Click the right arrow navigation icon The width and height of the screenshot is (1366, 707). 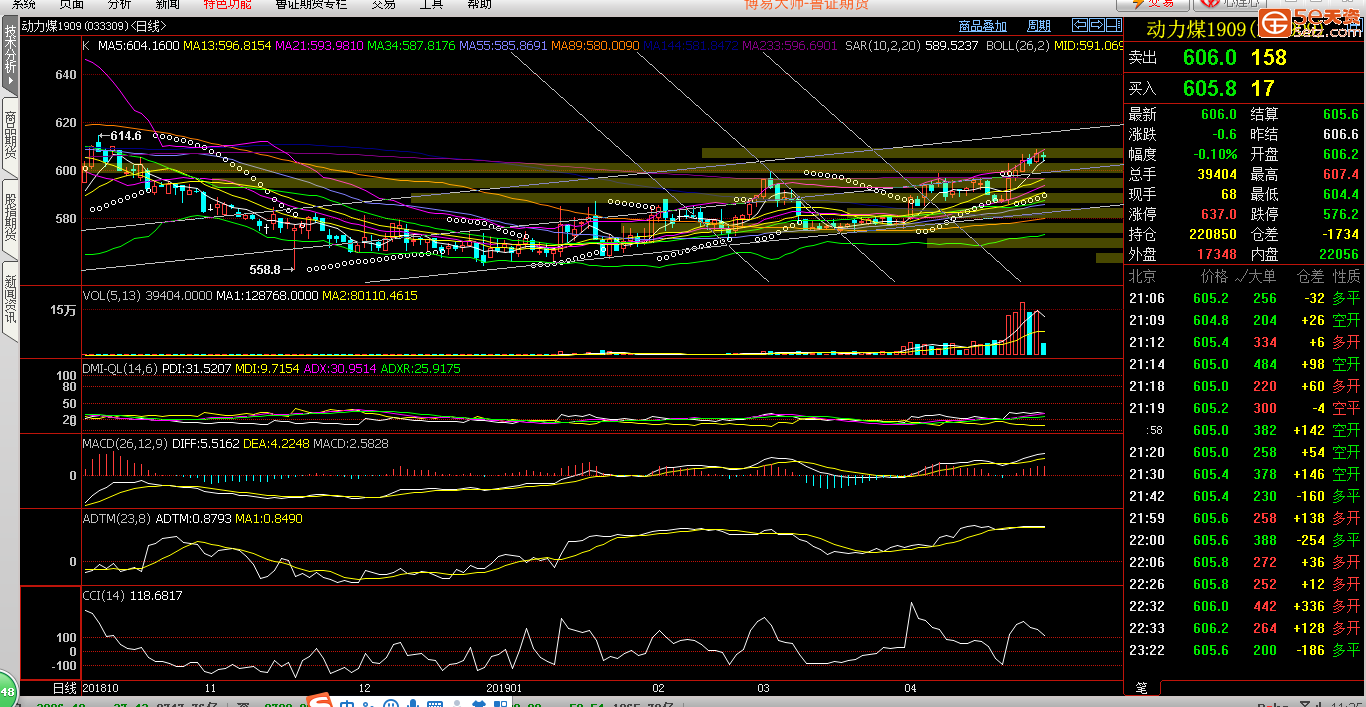(1095, 25)
